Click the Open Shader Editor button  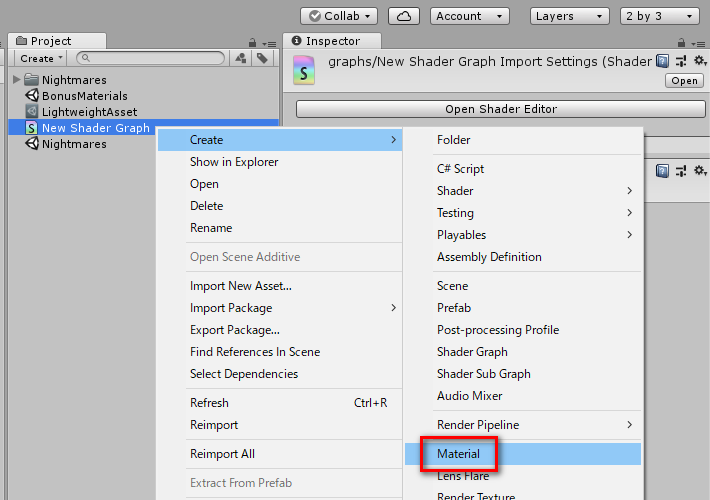[x=501, y=109]
